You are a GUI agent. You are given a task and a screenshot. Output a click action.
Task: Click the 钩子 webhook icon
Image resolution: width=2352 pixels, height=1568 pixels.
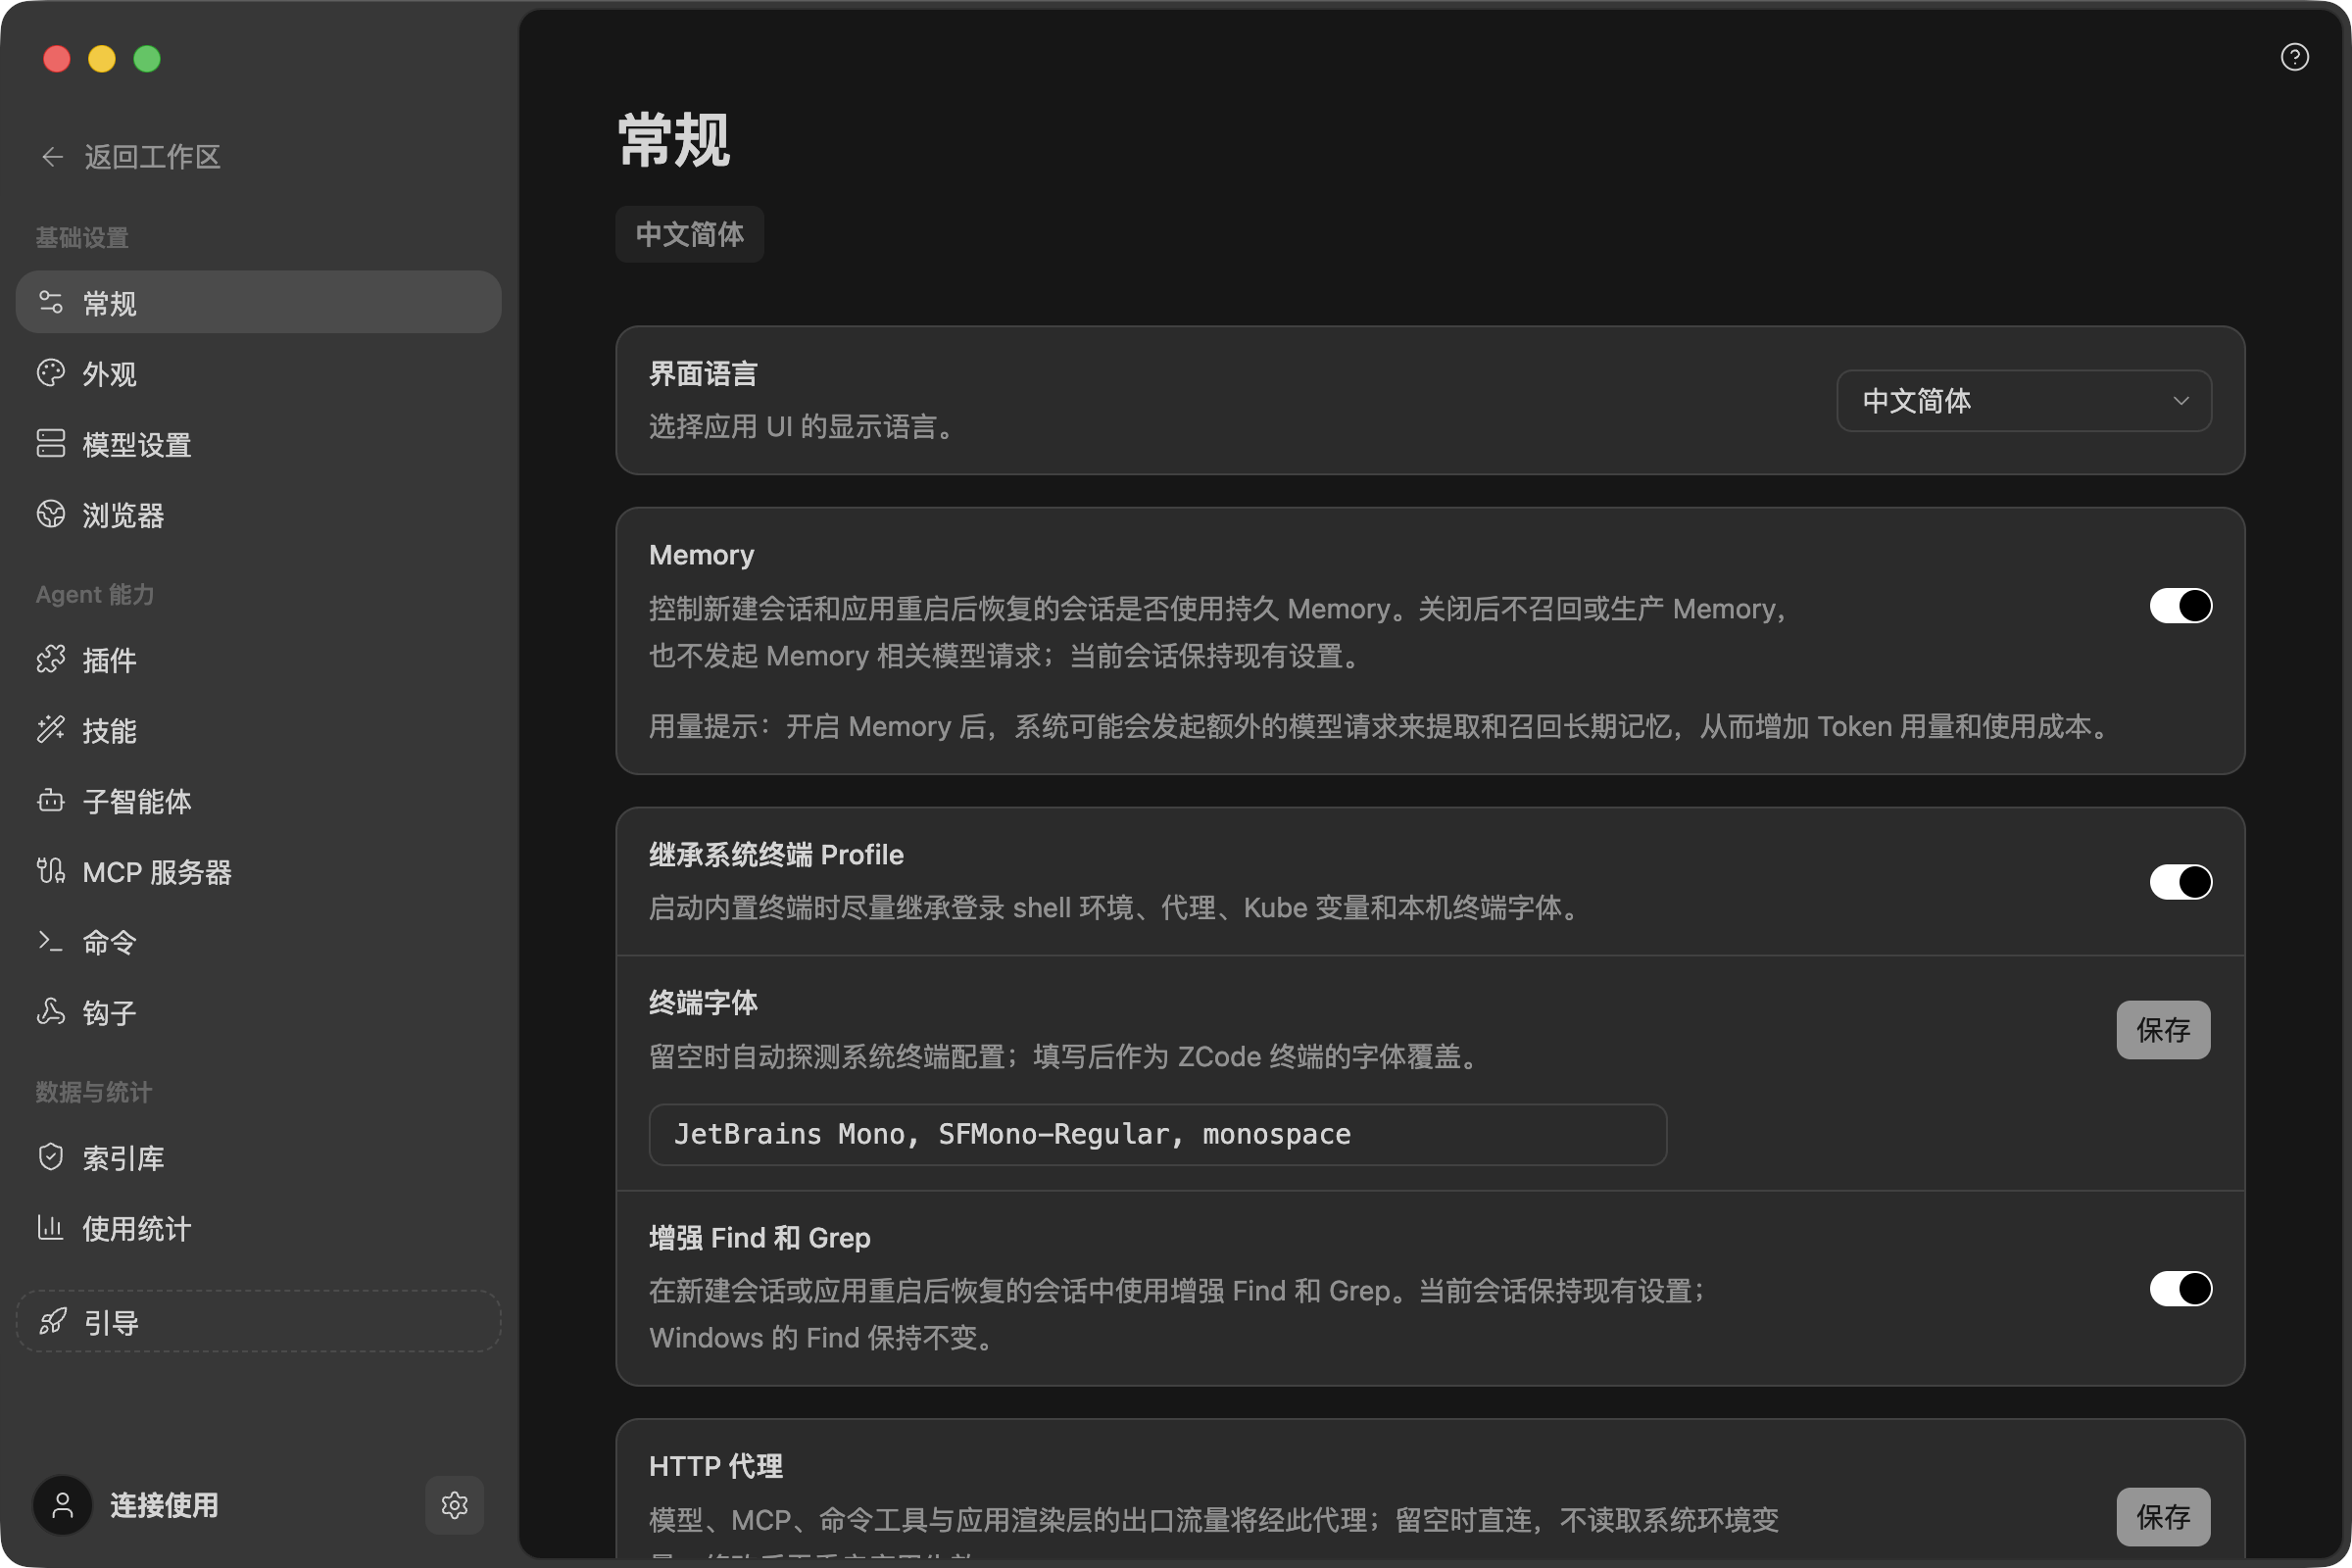point(51,1012)
